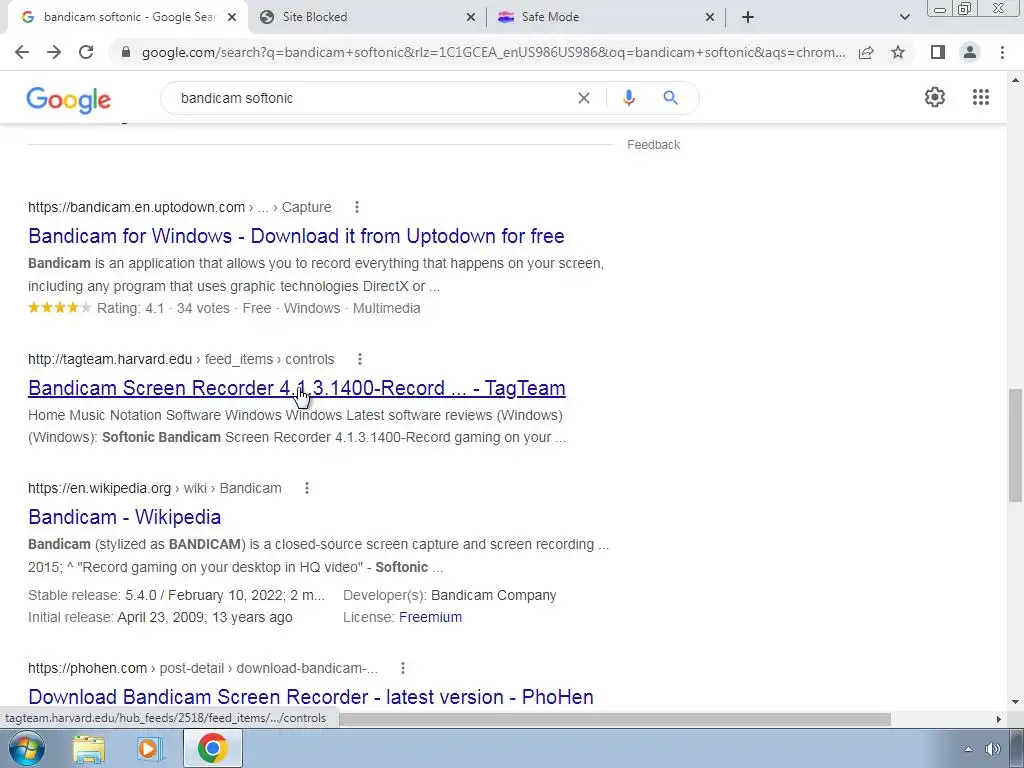Open the Google apps grid
The image size is (1024, 768).
[x=980, y=97]
